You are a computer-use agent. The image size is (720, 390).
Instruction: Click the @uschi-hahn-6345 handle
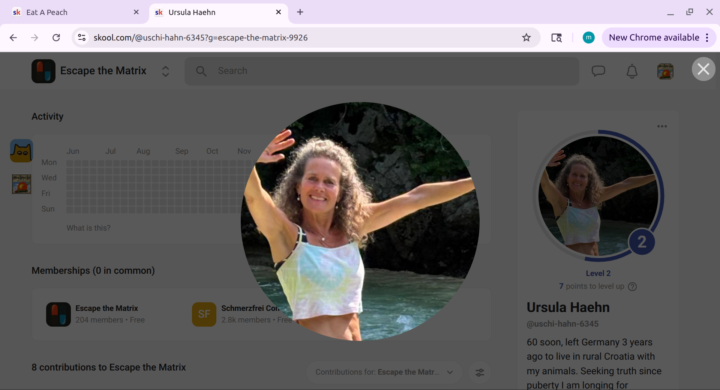point(562,324)
